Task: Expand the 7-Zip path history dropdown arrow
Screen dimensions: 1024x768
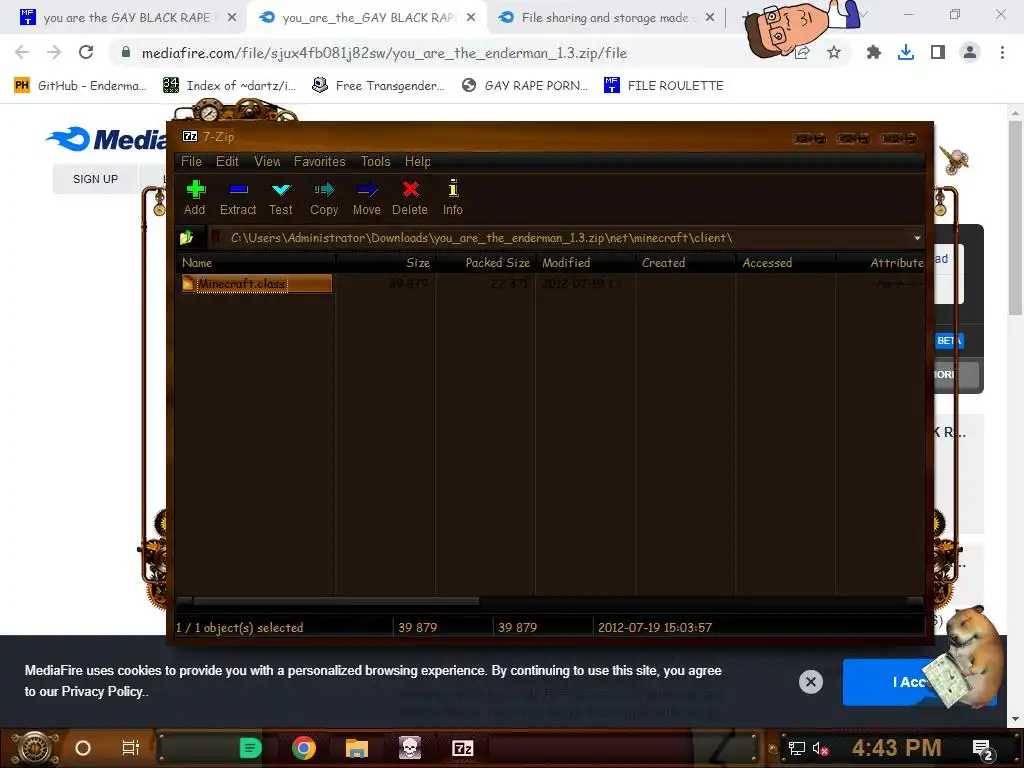Action: tap(917, 238)
